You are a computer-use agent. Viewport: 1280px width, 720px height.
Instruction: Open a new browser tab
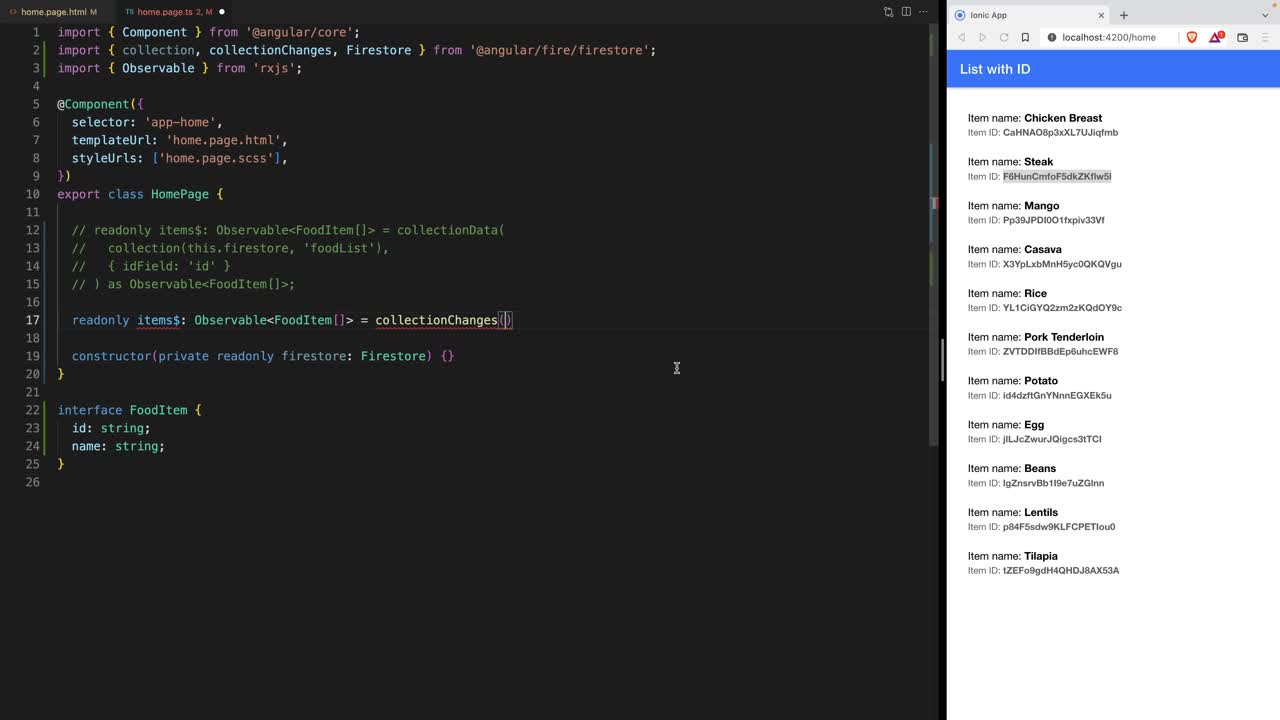(1123, 15)
